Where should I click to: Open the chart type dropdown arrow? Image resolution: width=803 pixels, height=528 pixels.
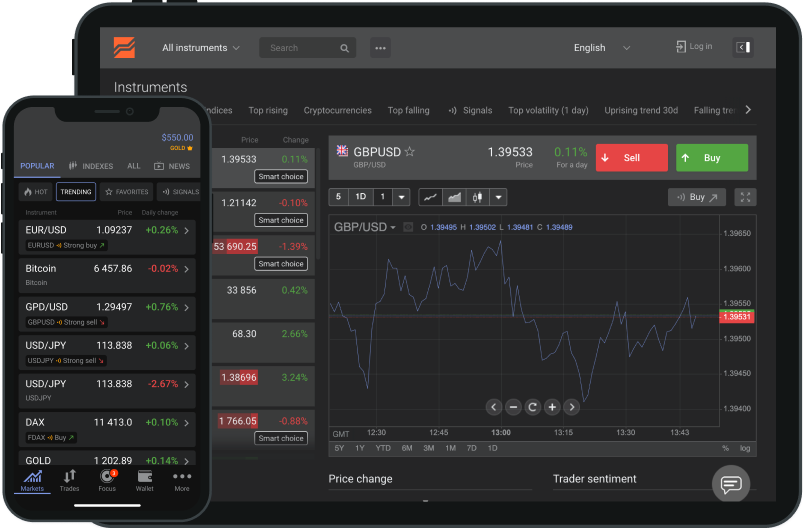click(x=498, y=197)
